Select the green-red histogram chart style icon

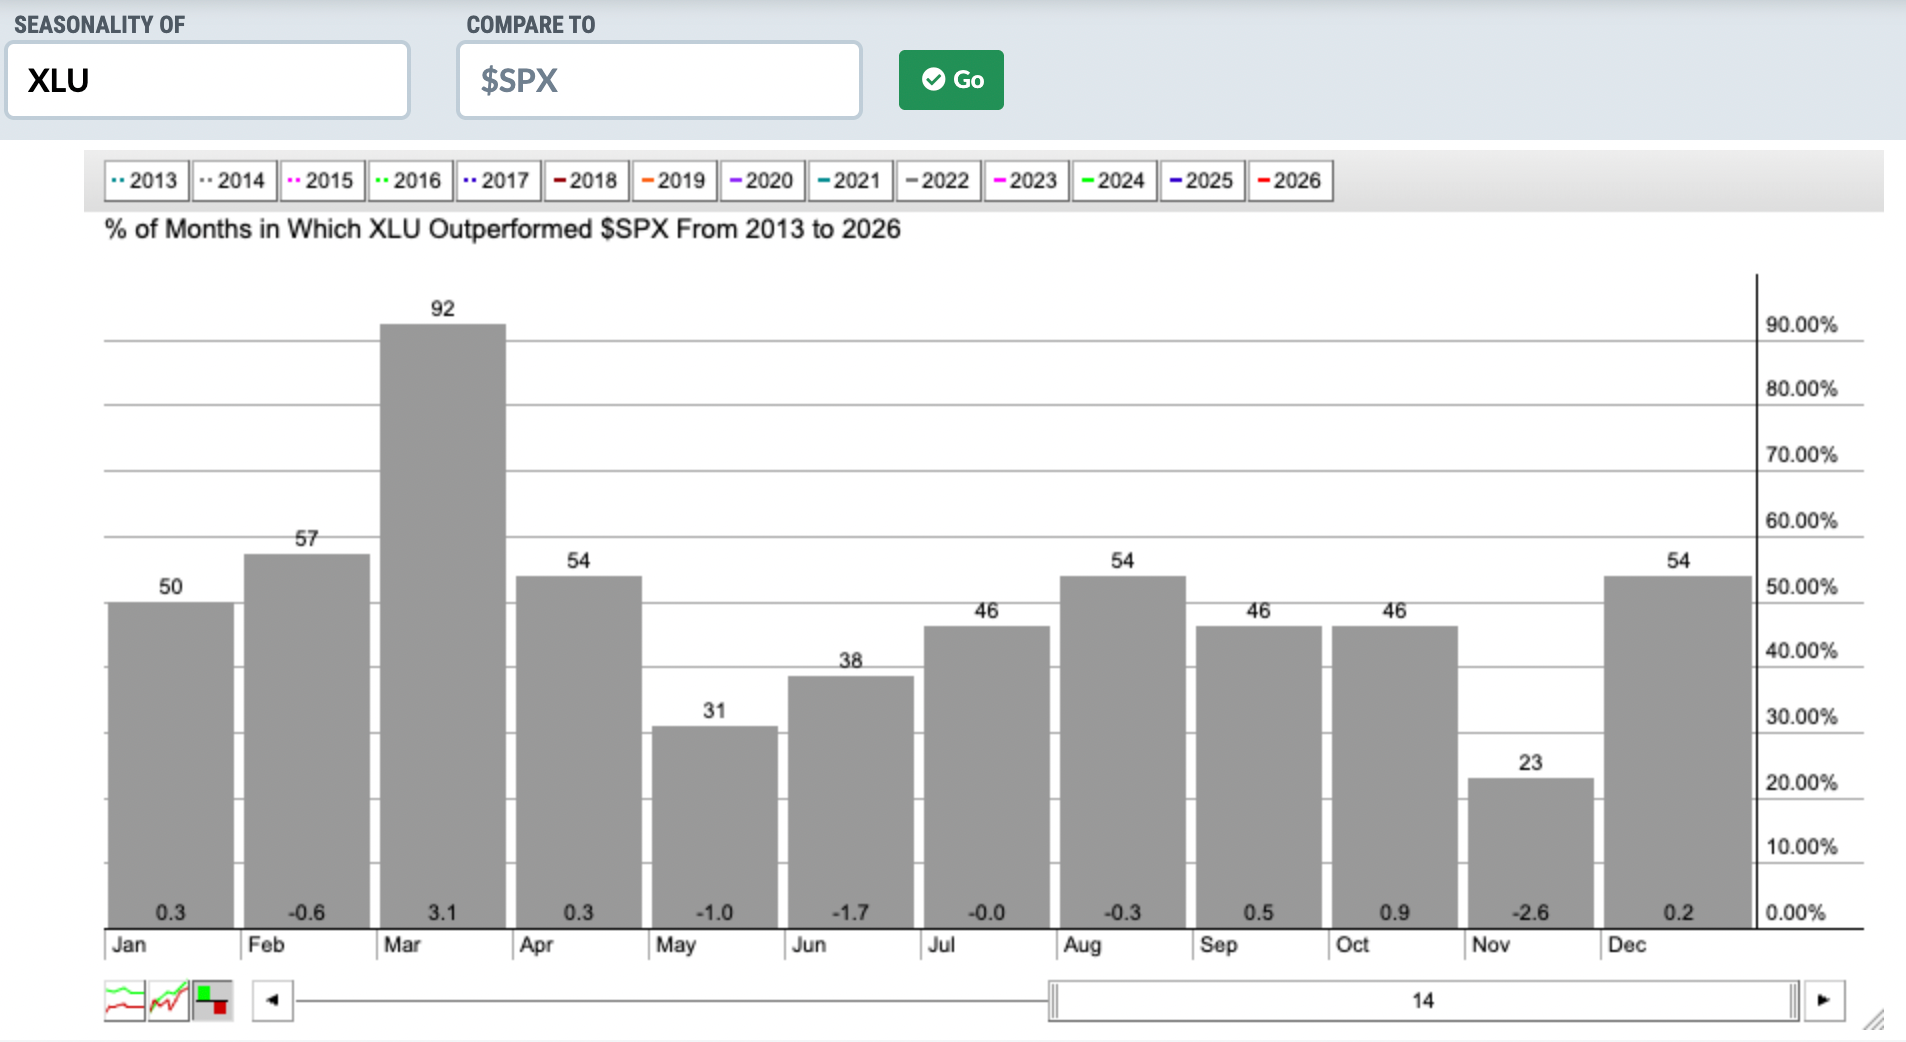(212, 999)
